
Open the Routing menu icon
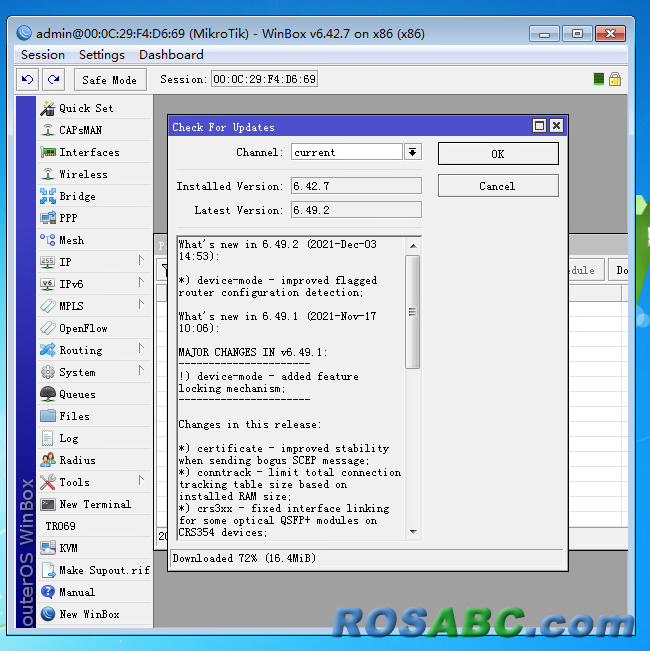47,350
